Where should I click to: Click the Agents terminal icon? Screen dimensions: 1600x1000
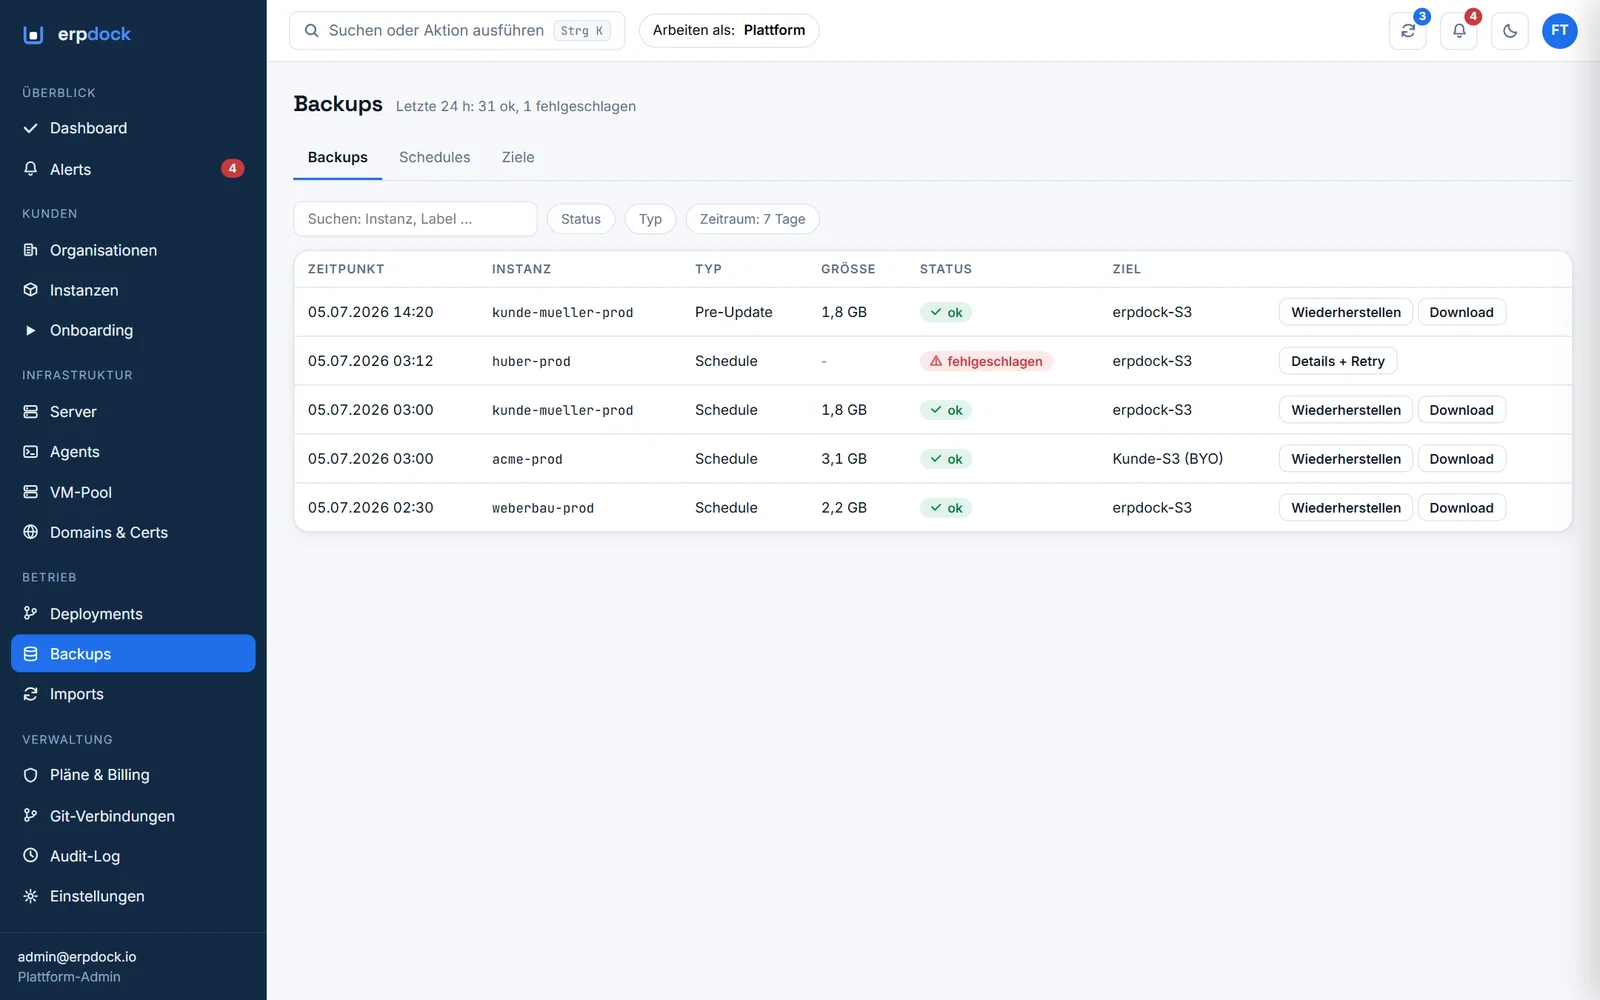tap(31, 452)
